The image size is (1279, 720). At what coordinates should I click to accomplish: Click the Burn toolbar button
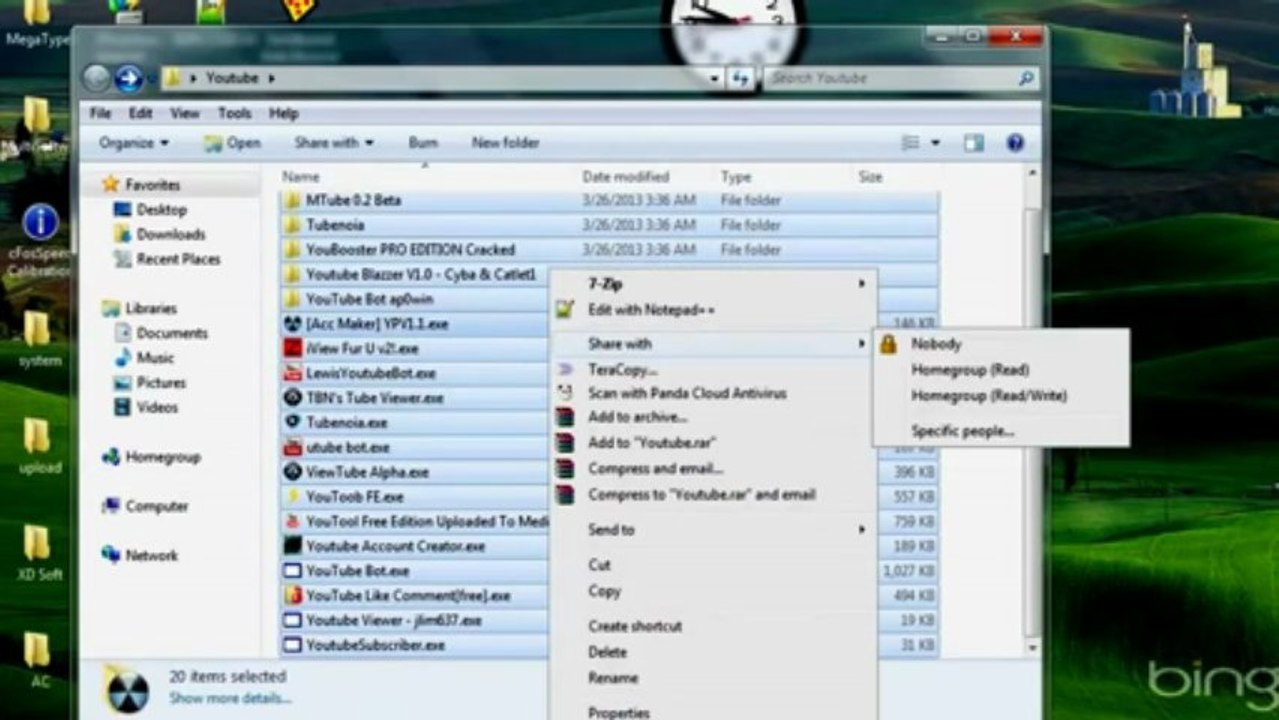tap(423, 143)
